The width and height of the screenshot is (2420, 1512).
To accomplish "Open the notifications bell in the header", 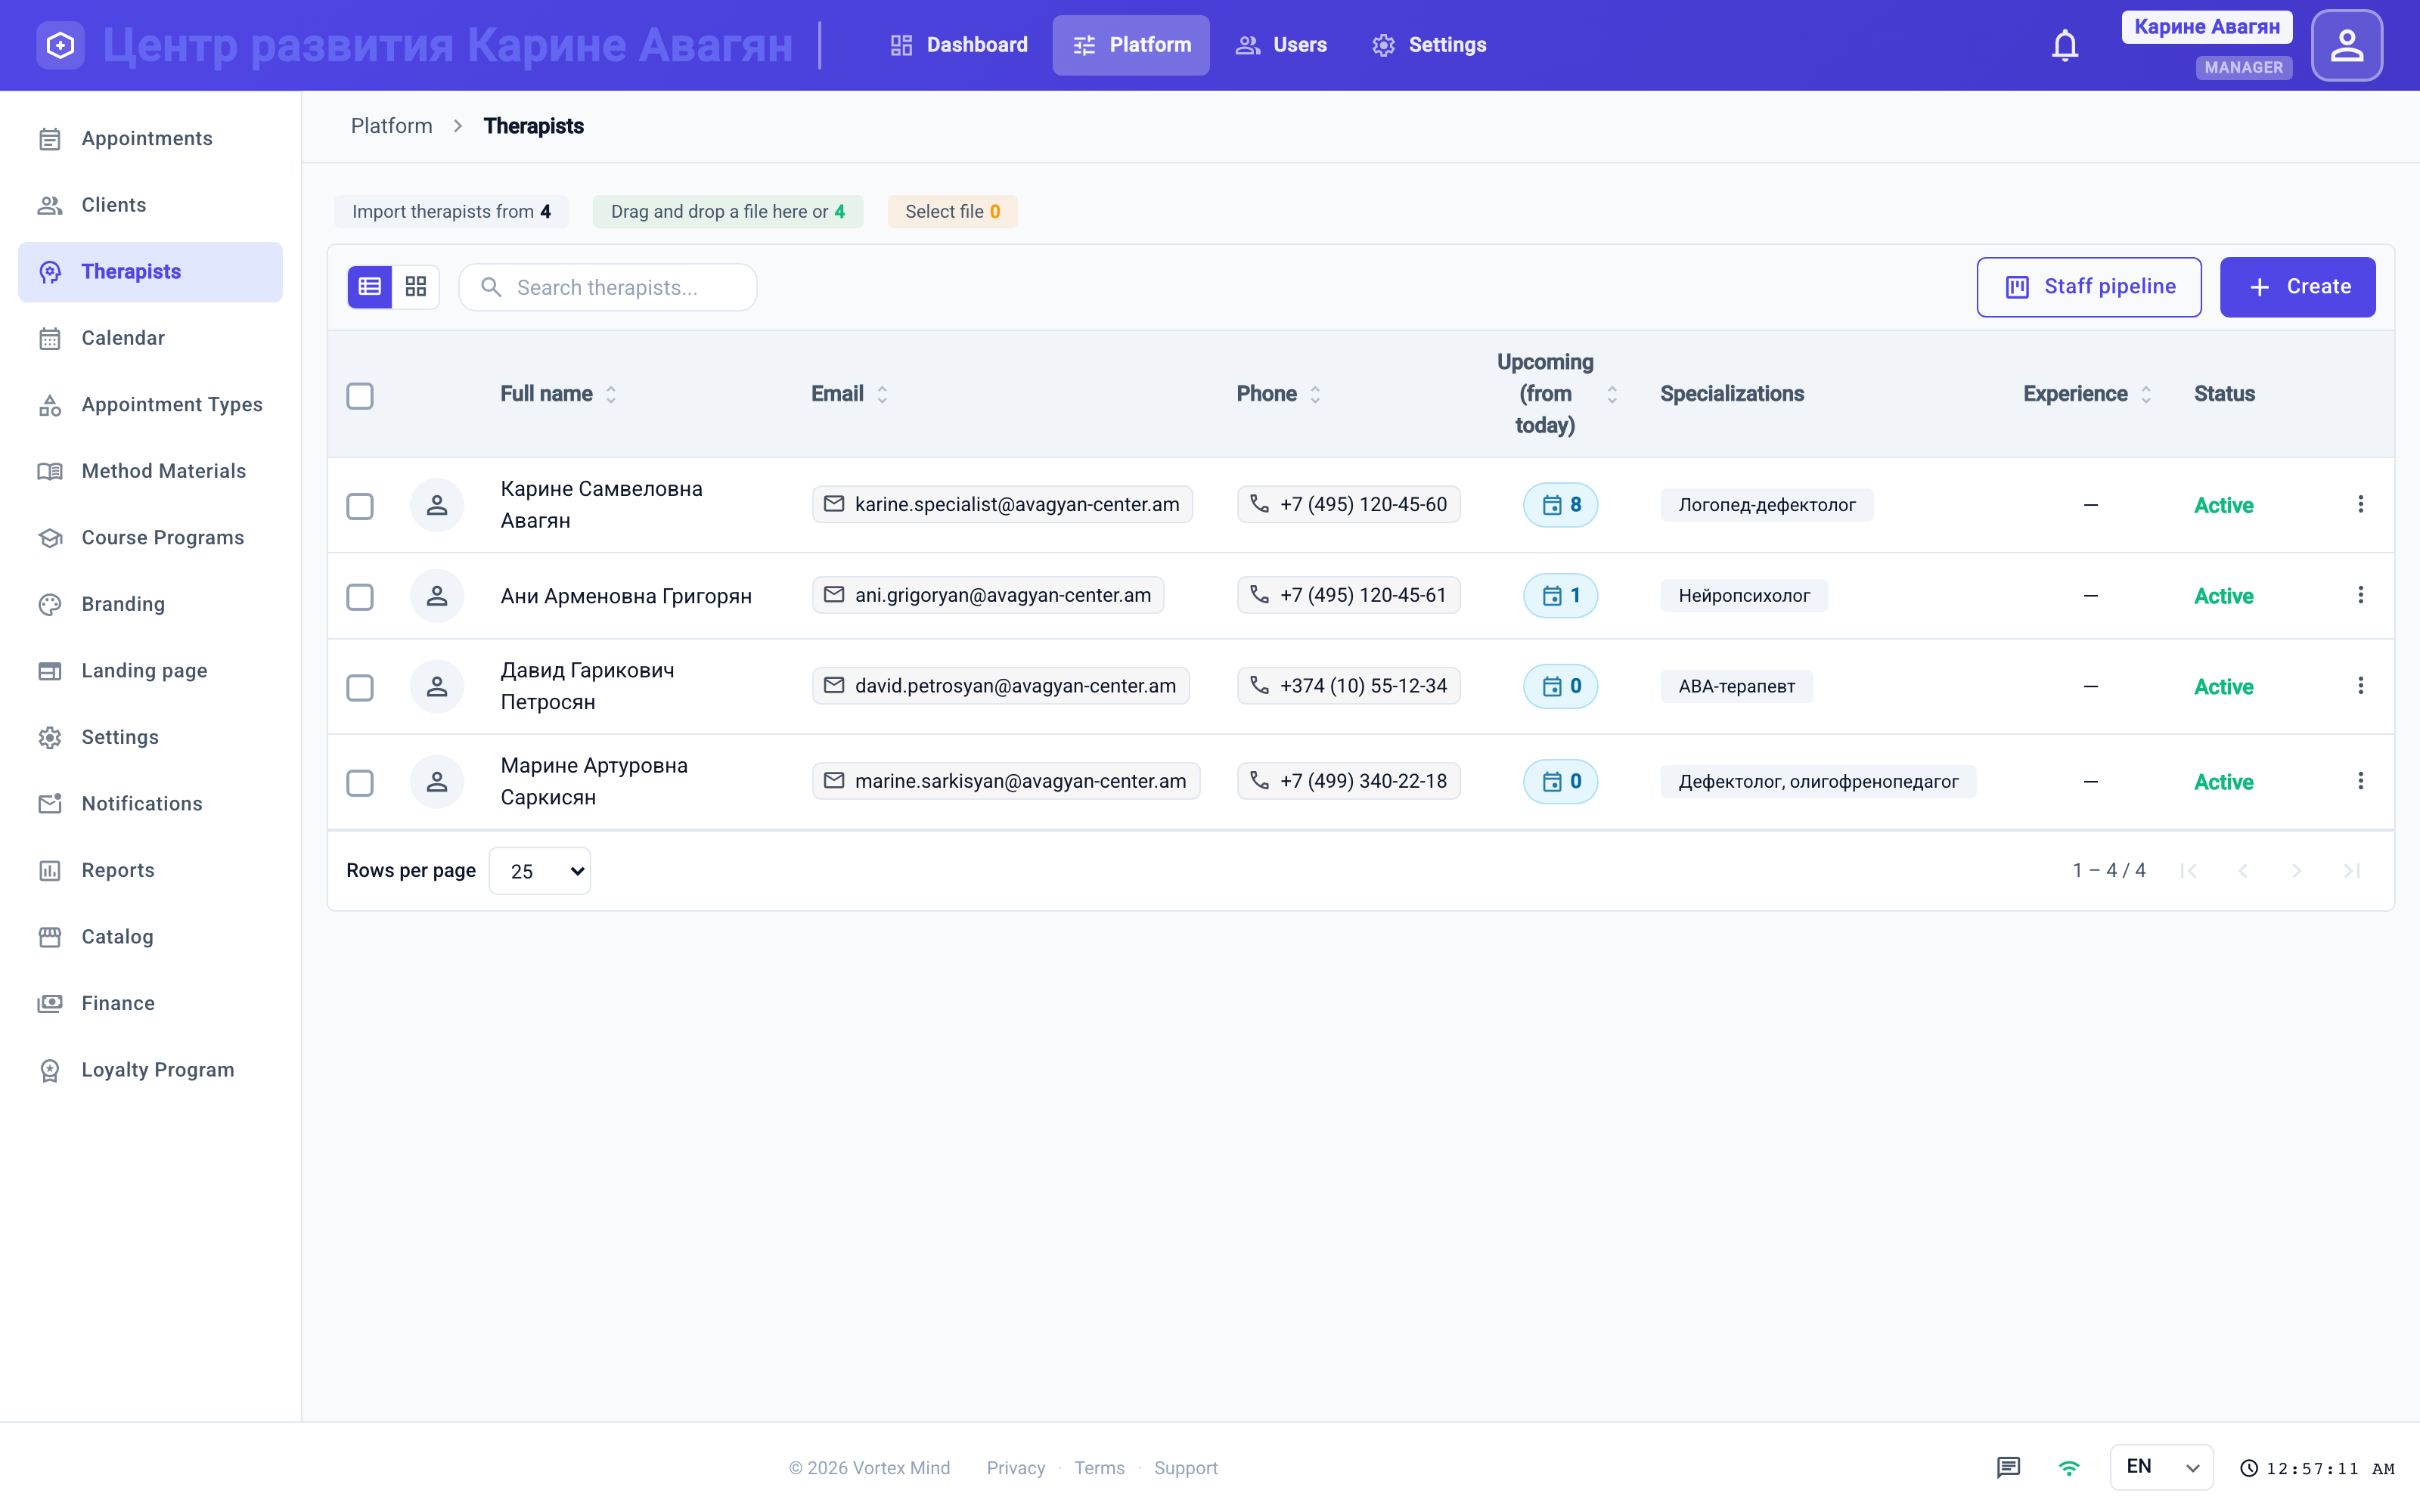I will pyautogui.click(x=2064, y=45).
